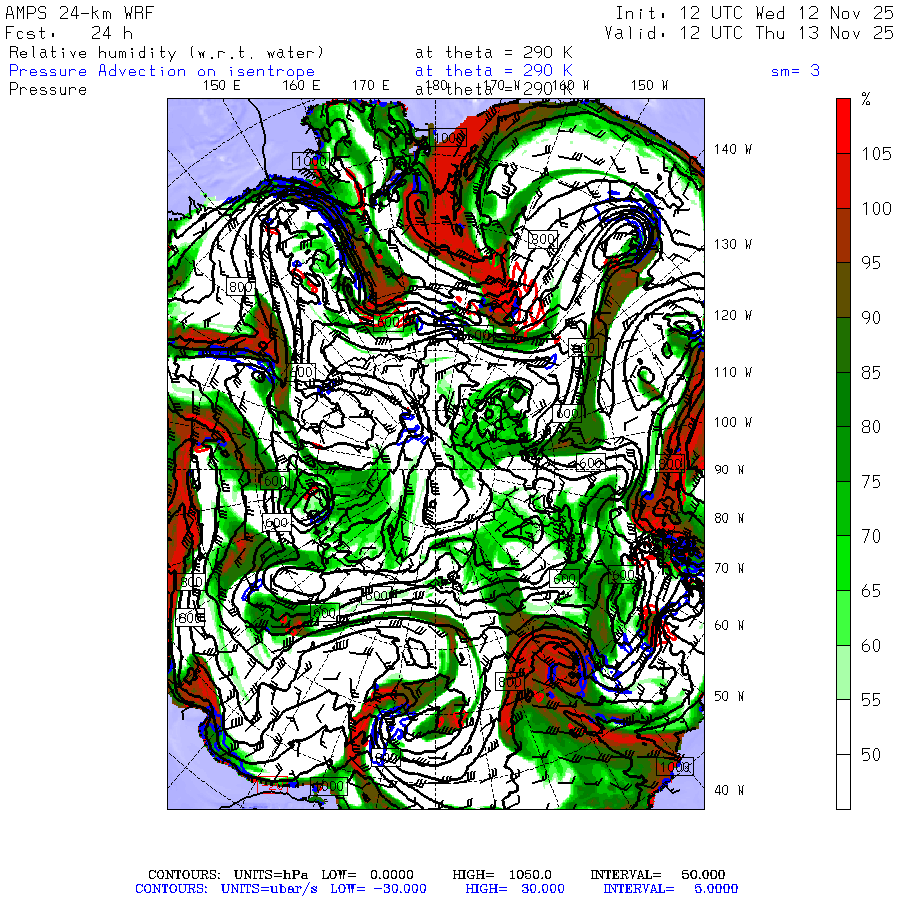900x900 pixels.
Task: Select the 'AMPS 24-km WRF' title text
Action: click(79, 13)
